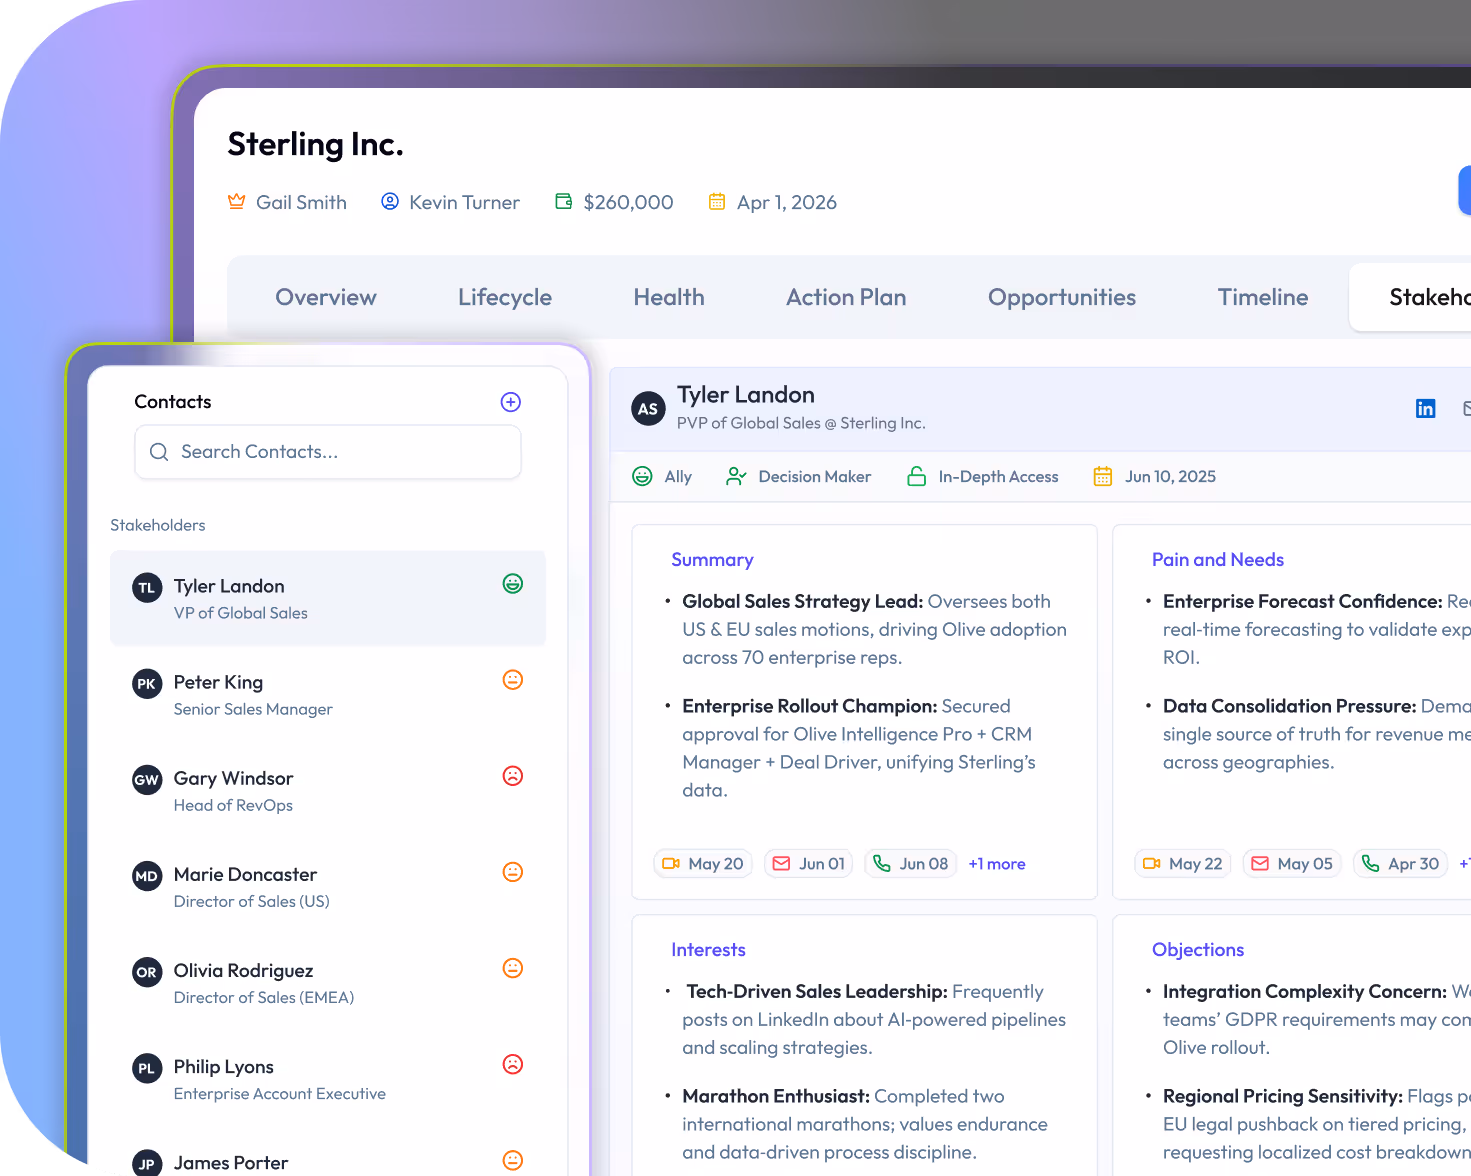Click the crown icon beside Gail Smith
1471x1176 pixels.
237,202
